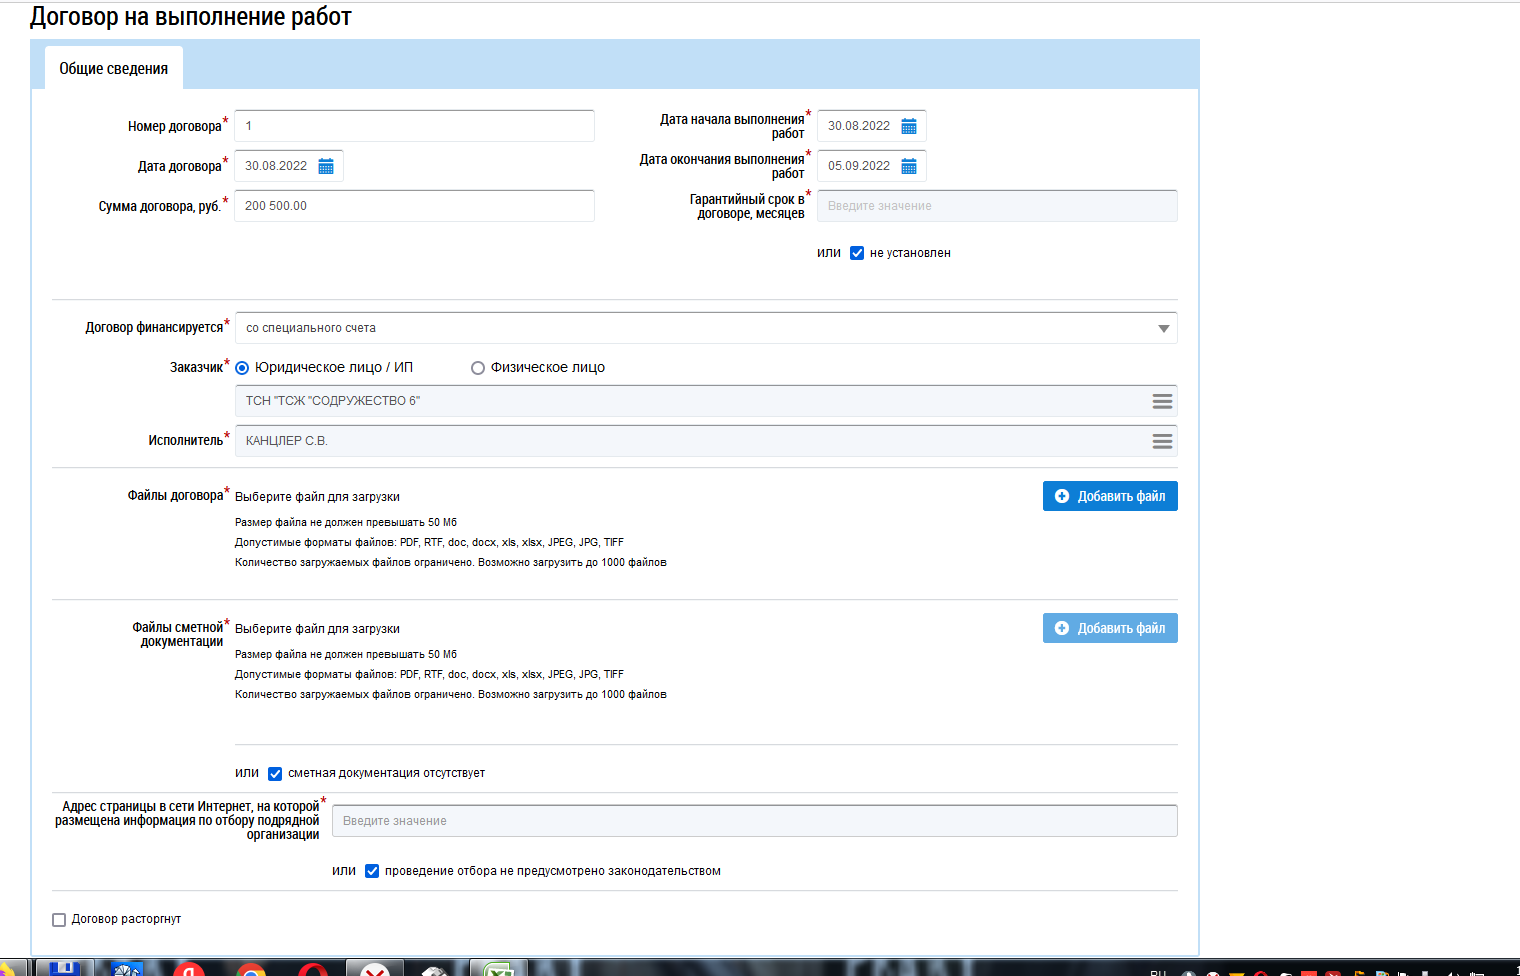Click the 'Номер договора' label
Screen dimensions: 1520x976
tap(175, 127)
